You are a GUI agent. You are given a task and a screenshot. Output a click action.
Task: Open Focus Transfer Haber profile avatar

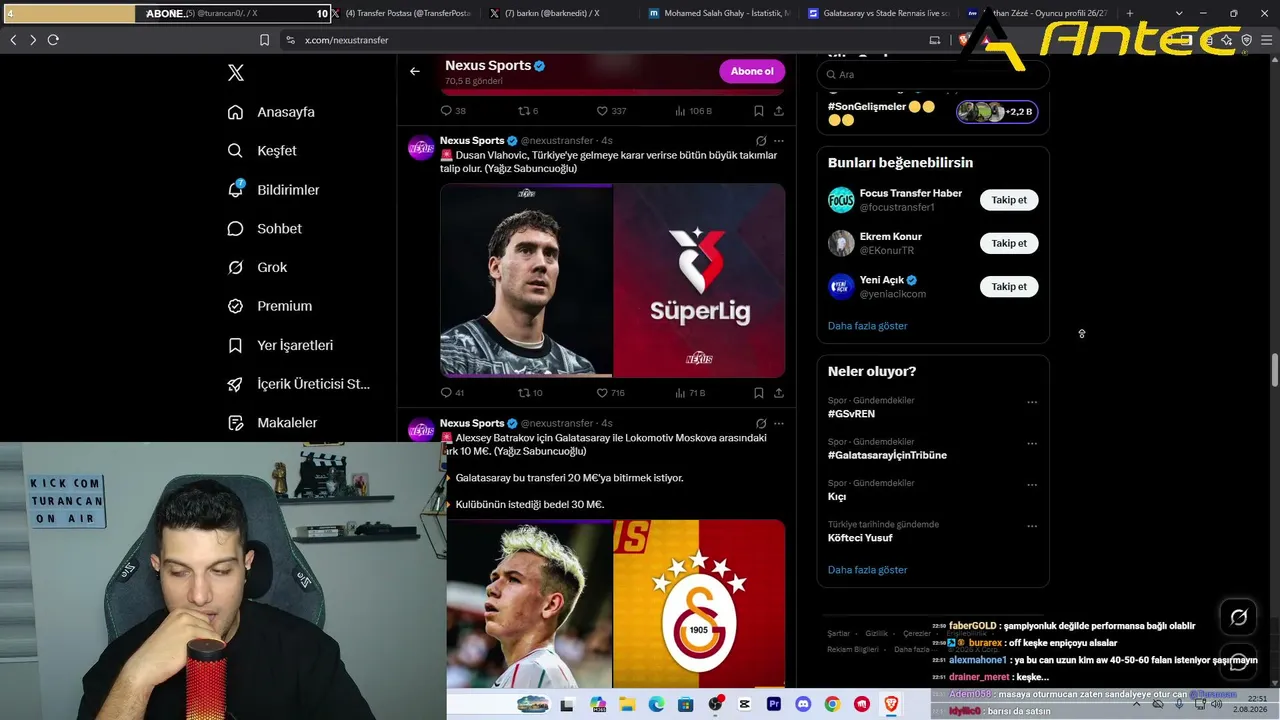point(841,200)
